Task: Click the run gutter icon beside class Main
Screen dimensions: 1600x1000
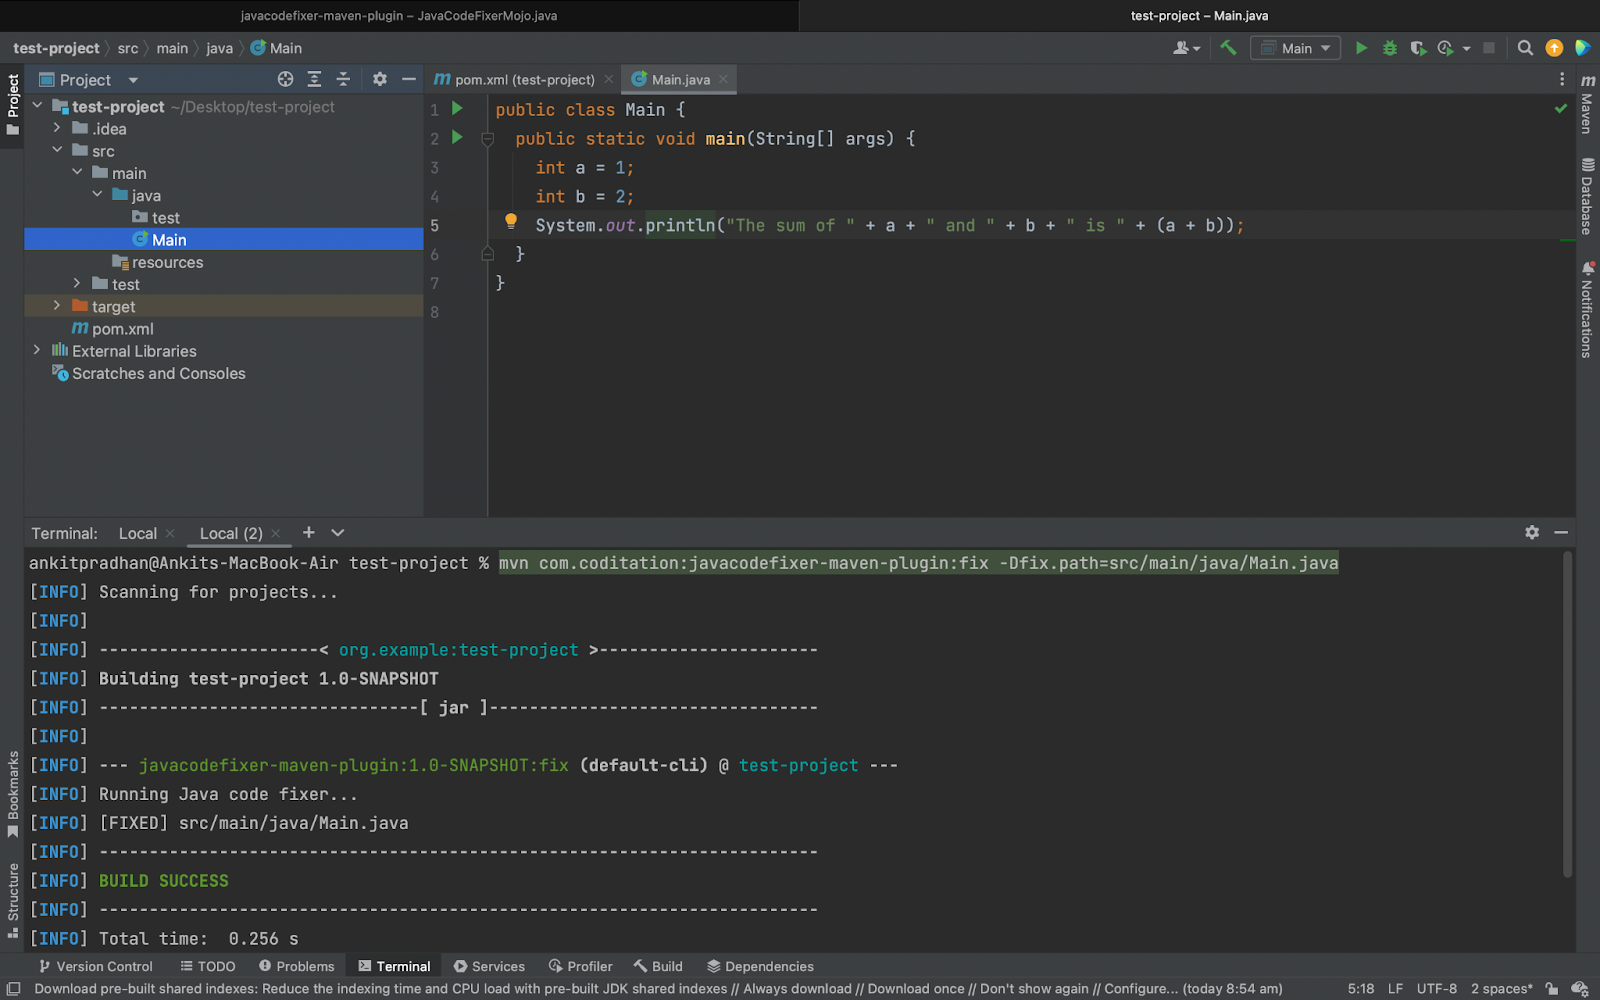Action: (457, 108)
